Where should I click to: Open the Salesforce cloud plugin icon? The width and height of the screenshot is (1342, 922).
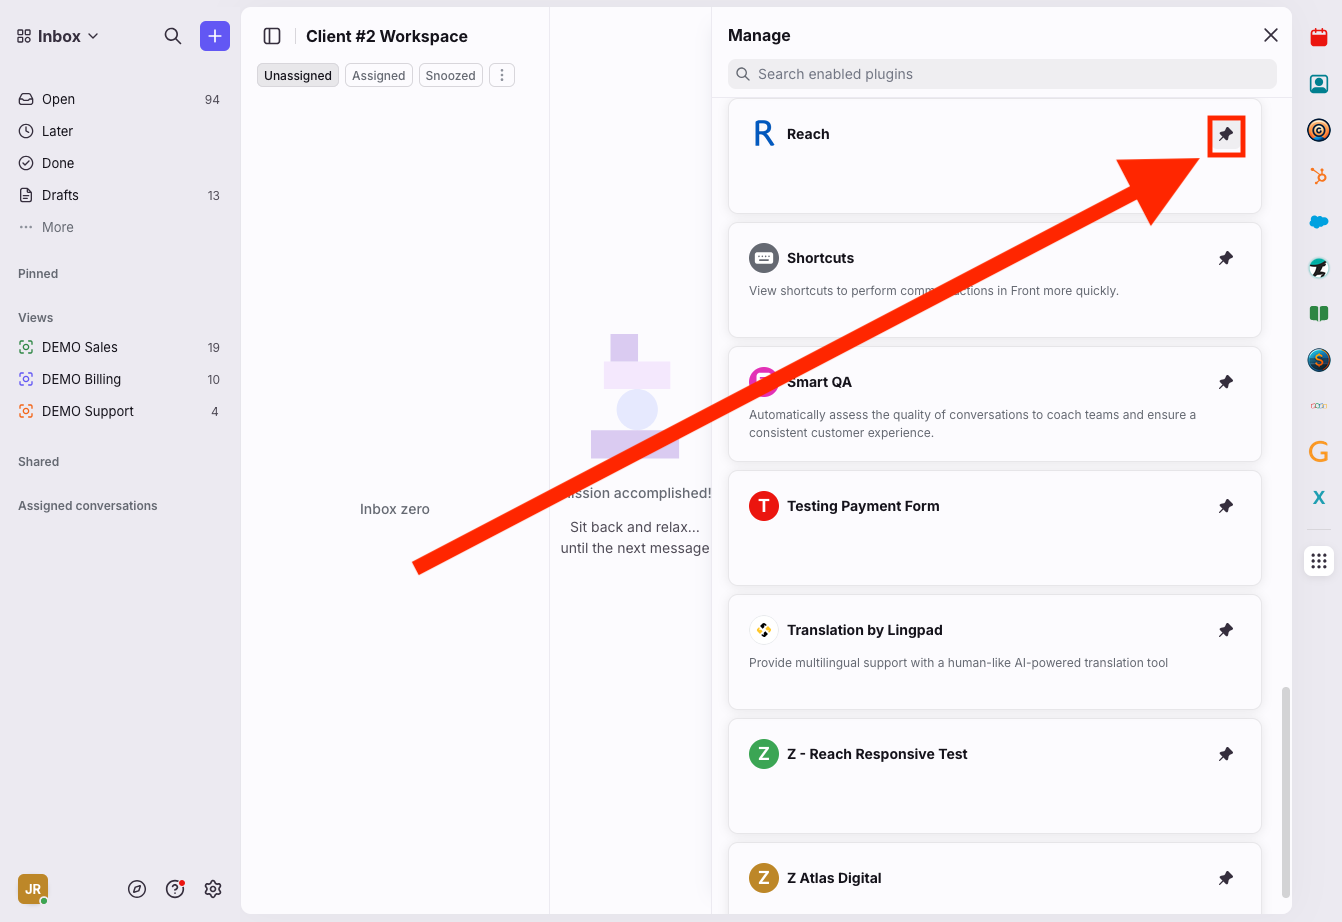tap(1318, 222)
